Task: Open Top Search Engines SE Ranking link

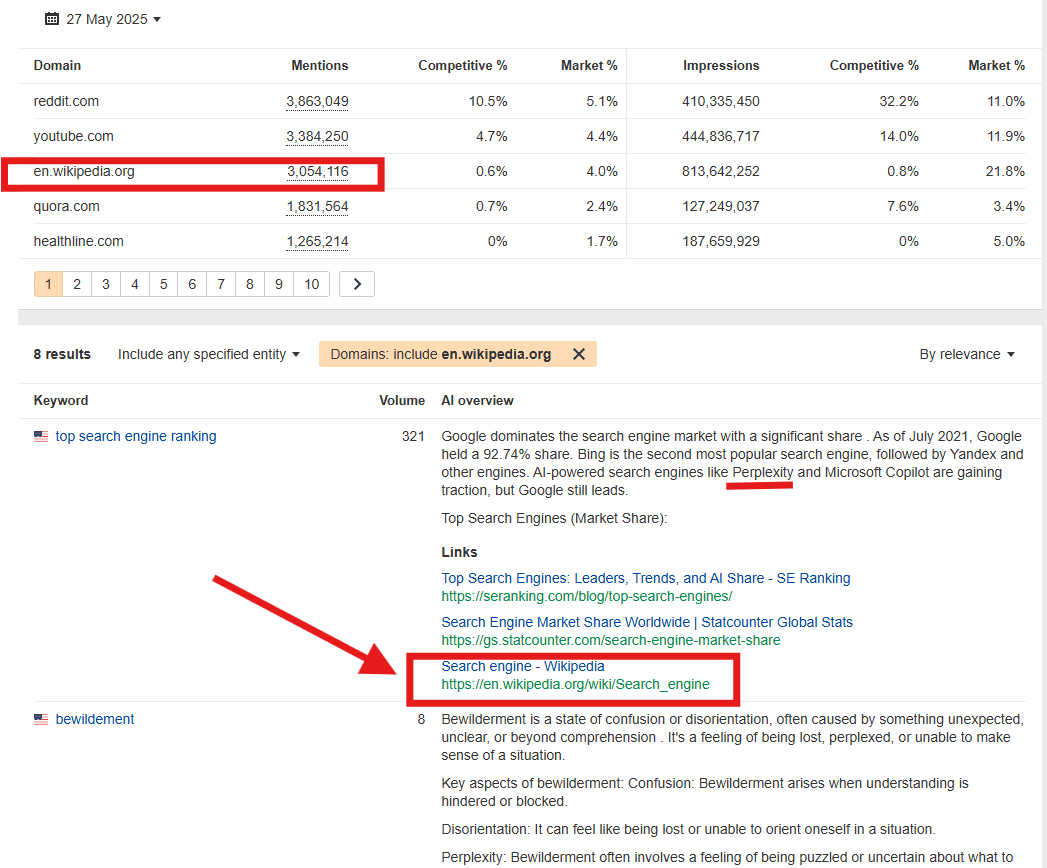Action: (x=646, y=578)
